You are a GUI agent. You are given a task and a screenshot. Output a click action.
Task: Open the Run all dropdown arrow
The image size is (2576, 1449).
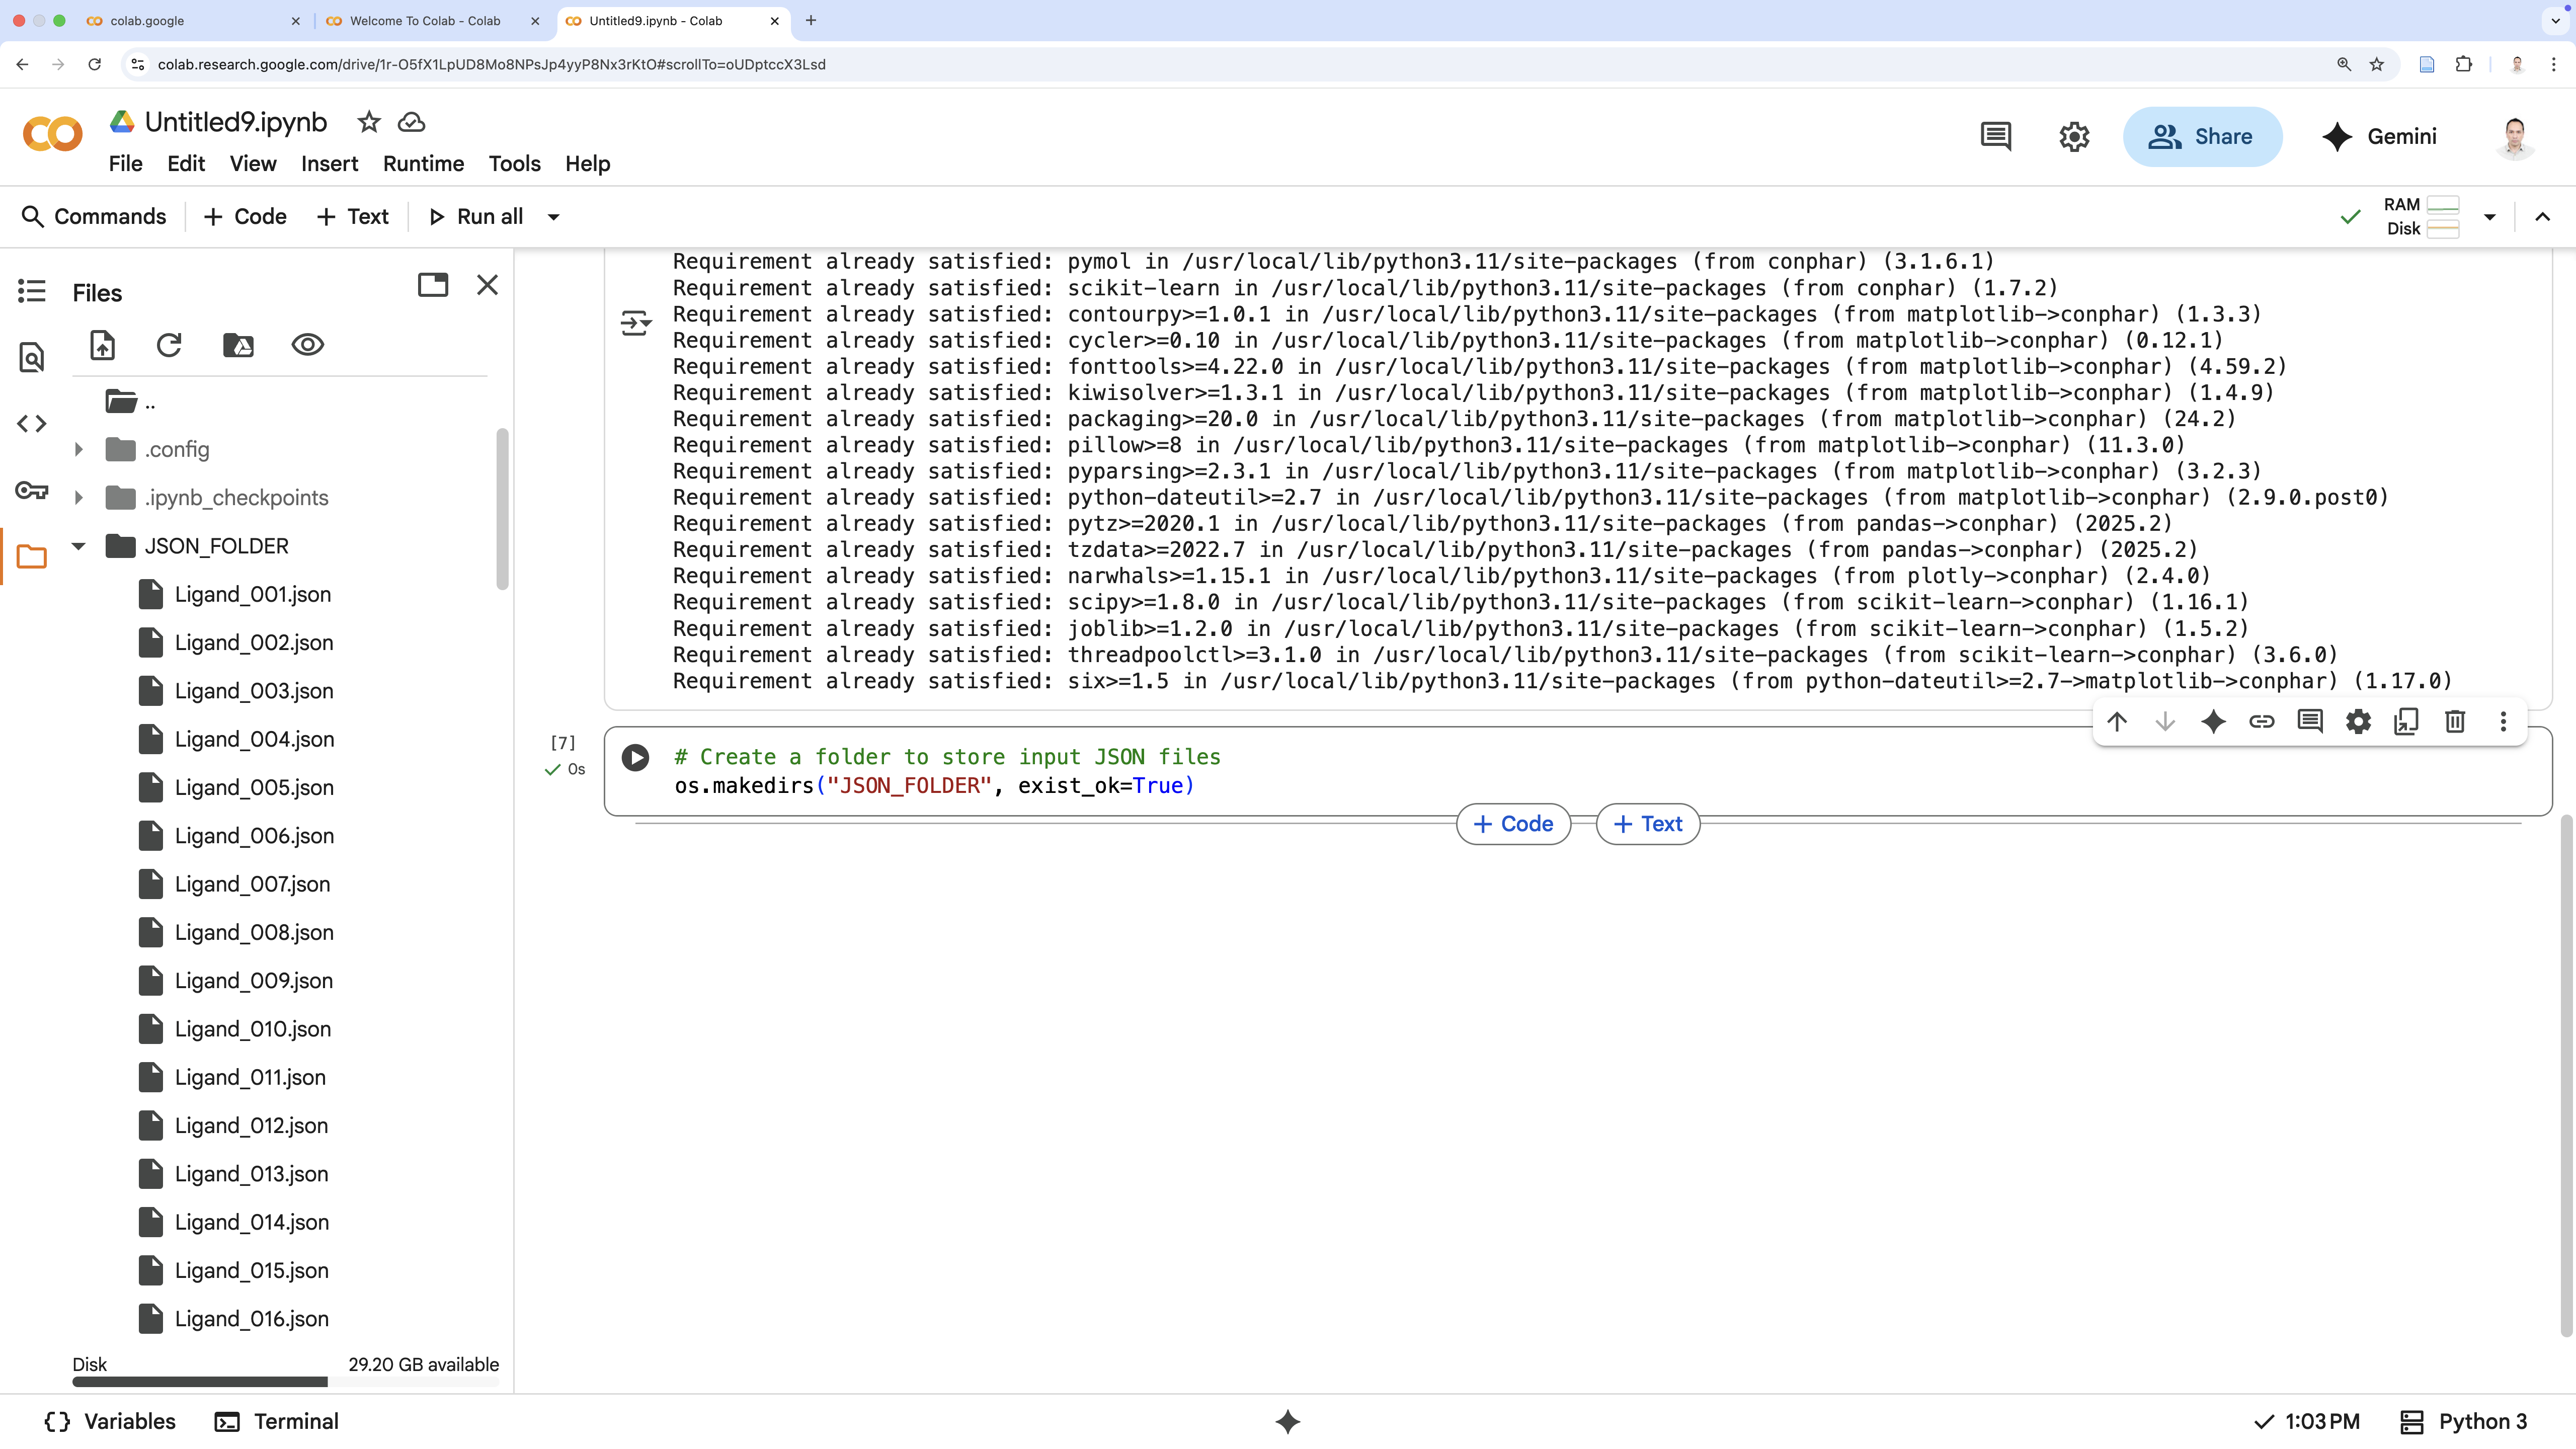(553, 217)
